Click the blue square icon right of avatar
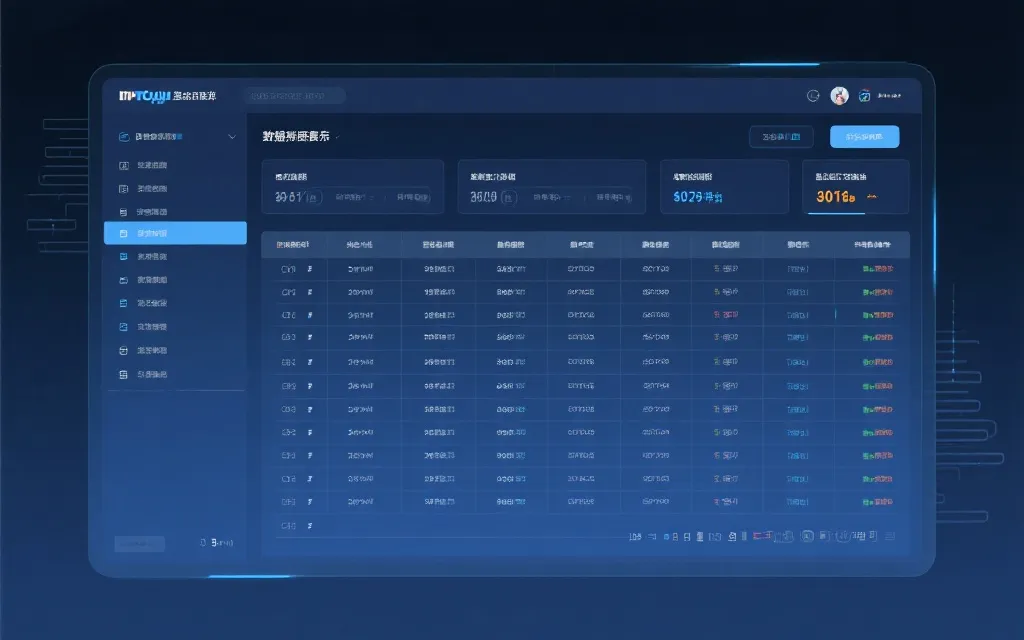1024x640 pixels. (864, 96)
